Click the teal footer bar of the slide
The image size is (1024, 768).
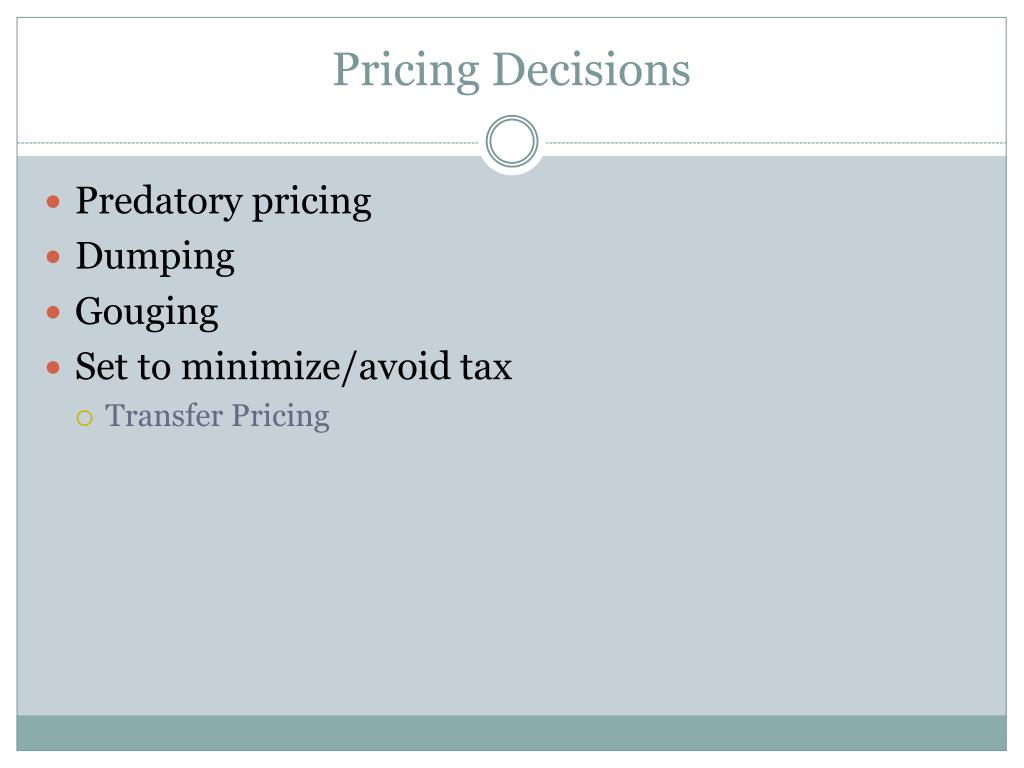tap(511, 733)
